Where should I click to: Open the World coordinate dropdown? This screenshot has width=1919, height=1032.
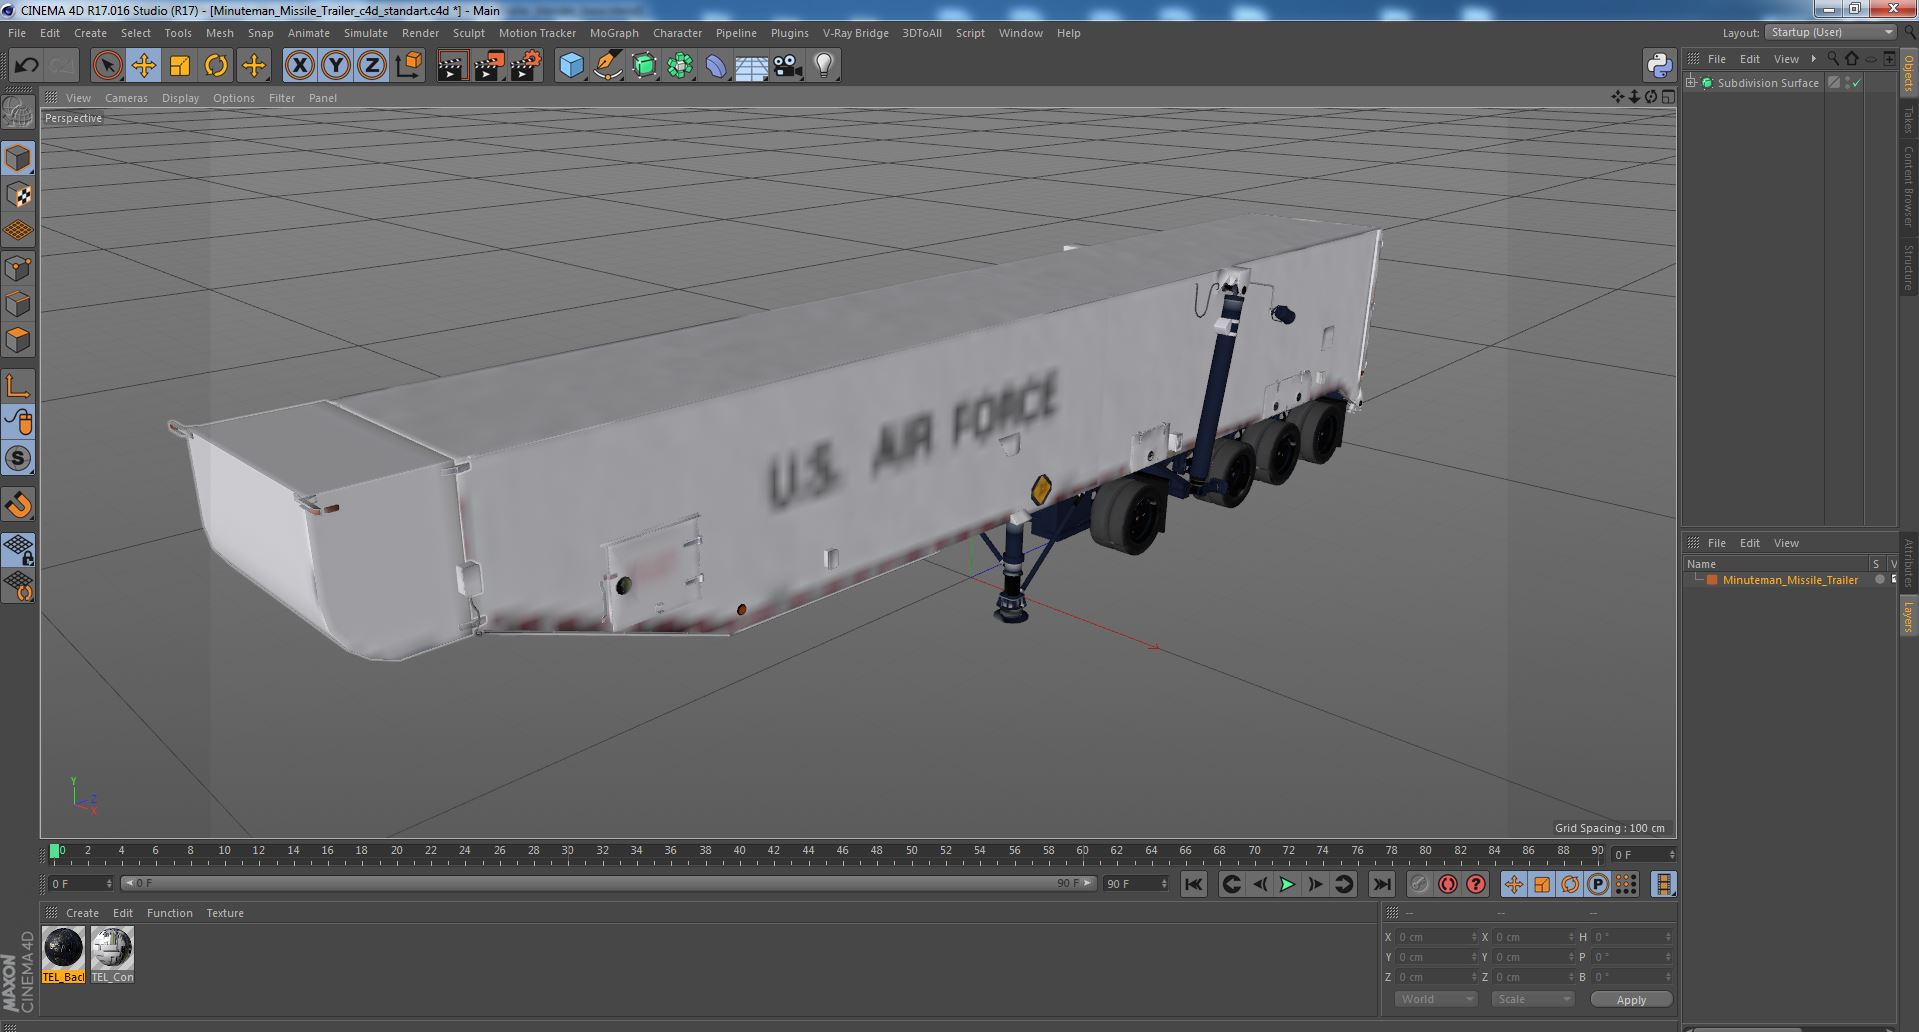[1435, 999]
